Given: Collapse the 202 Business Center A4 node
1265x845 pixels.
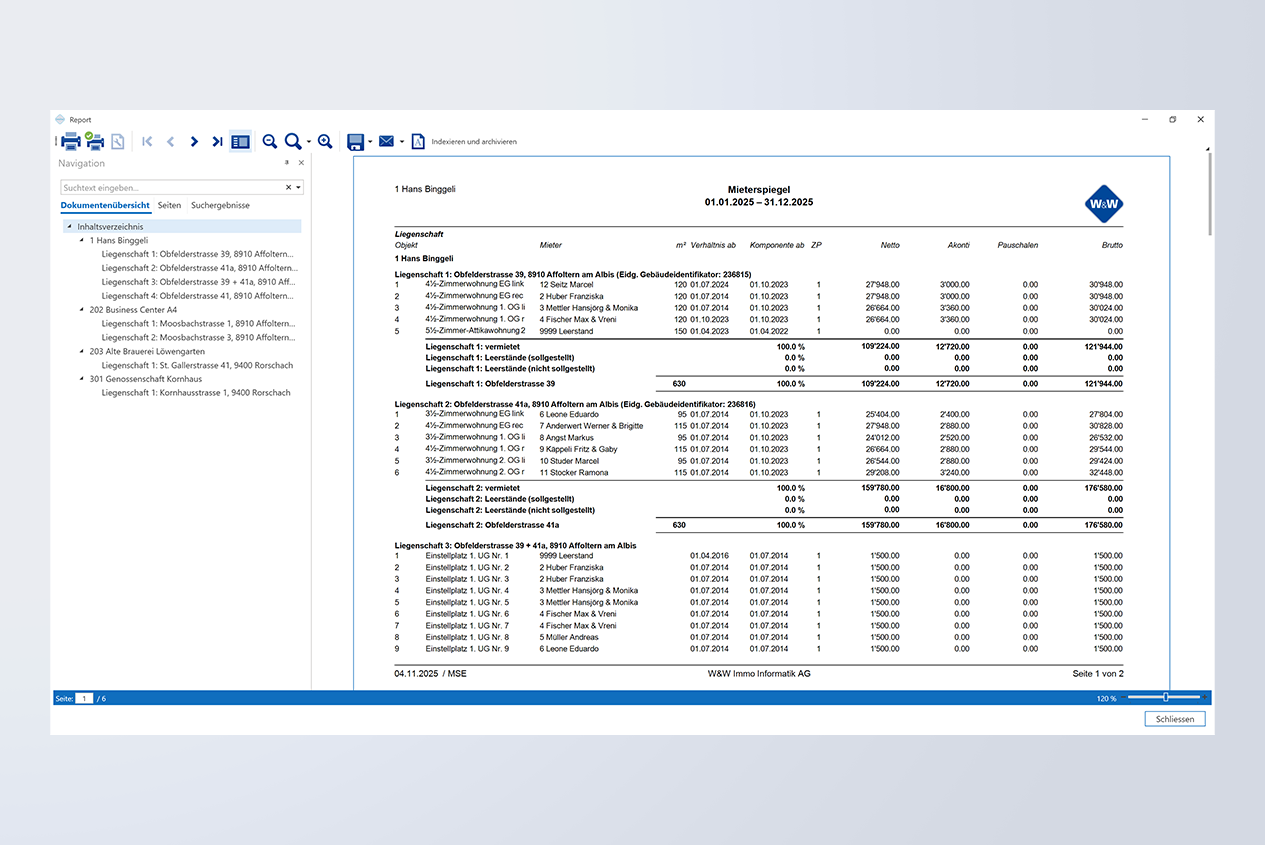Looking at the screenshot, I should pyautogui.click(x=81, y=310).
